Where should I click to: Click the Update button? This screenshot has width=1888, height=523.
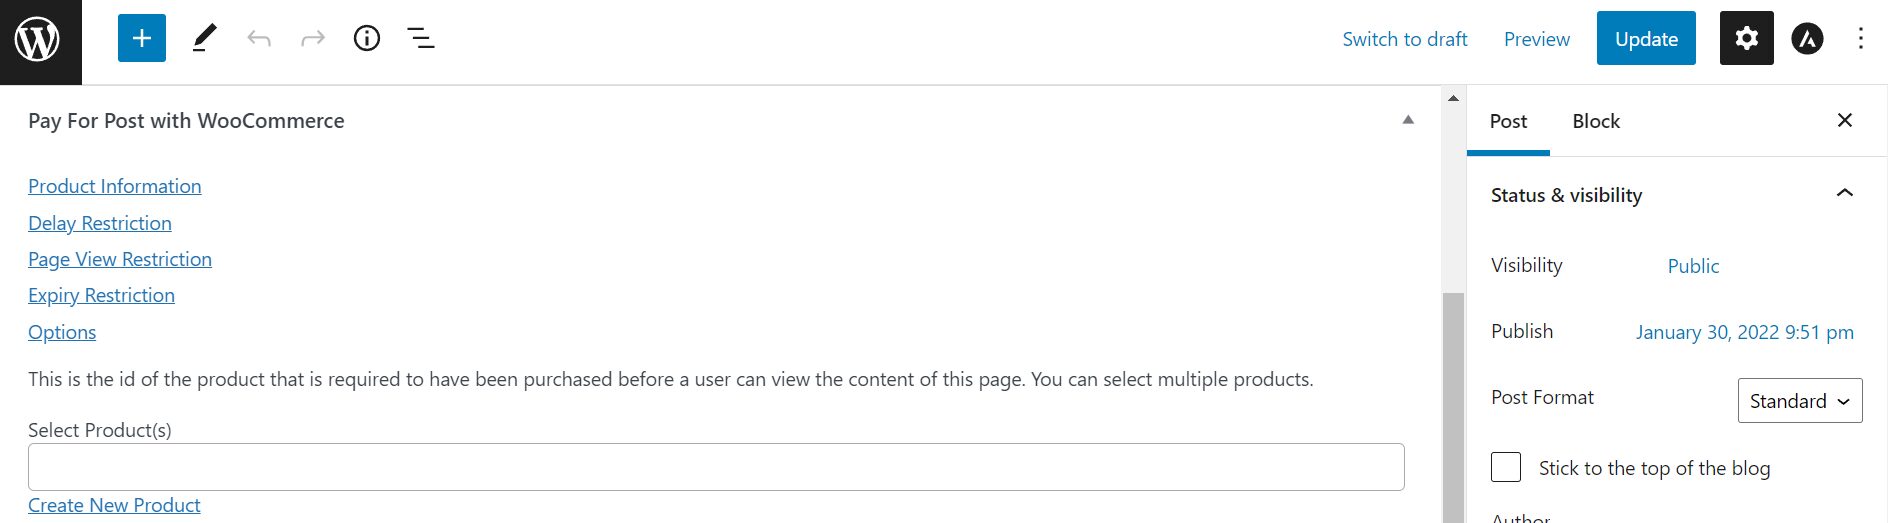(1646, 39)
